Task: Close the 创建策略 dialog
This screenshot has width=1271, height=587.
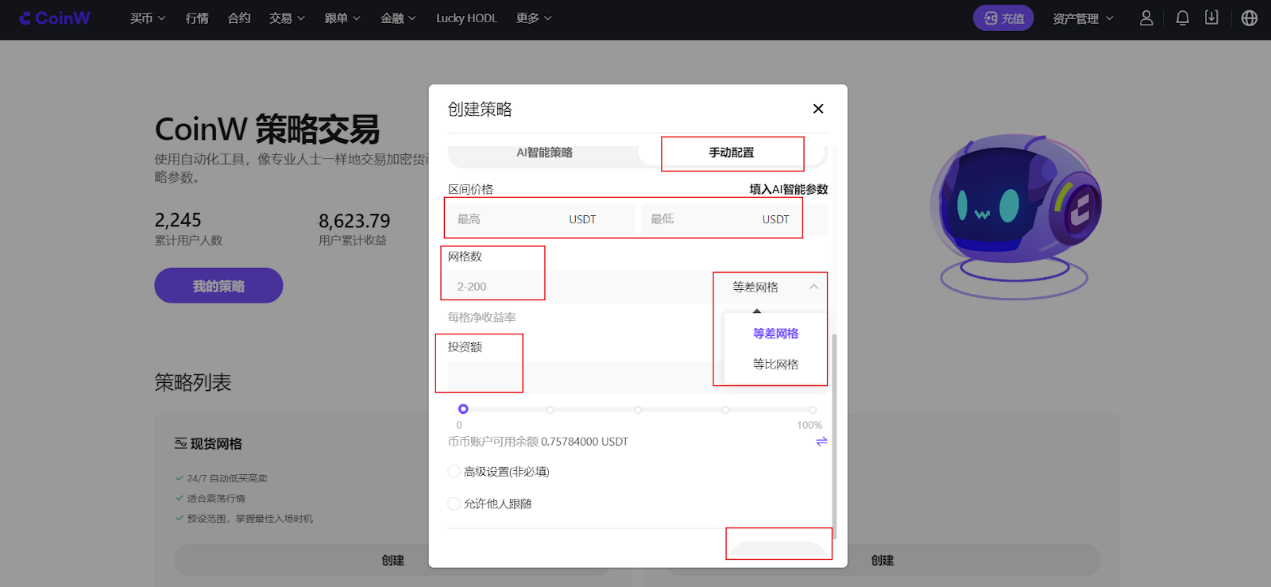Action: tap(818, 109)
